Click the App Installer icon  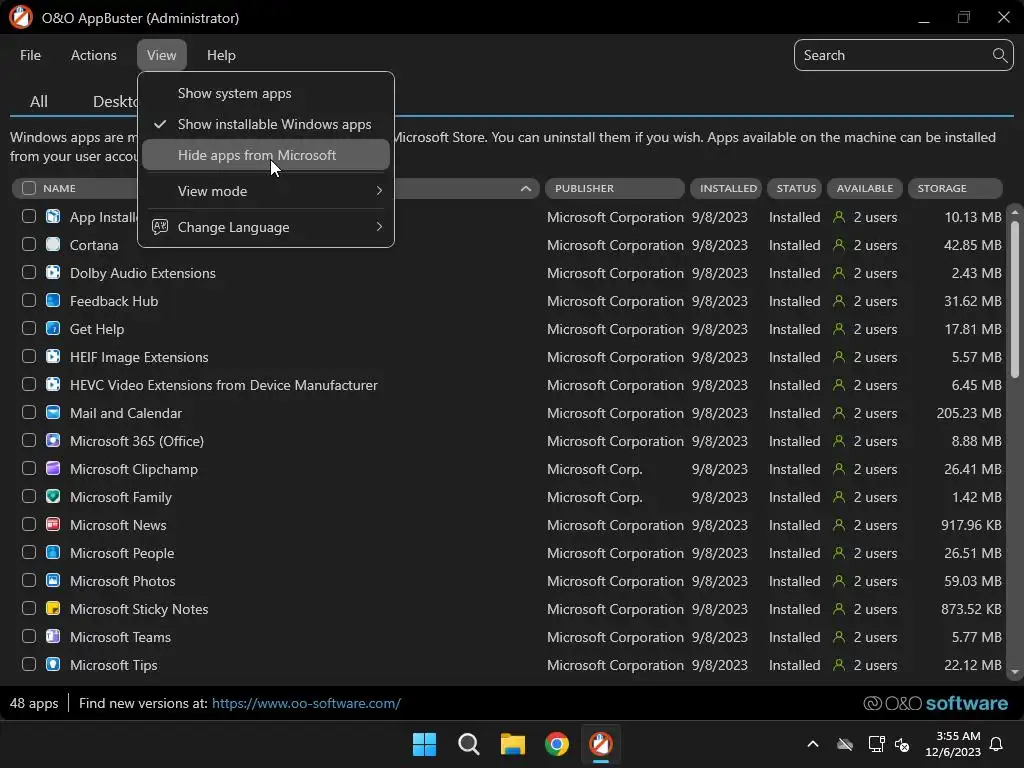click(x=53, y=217)
